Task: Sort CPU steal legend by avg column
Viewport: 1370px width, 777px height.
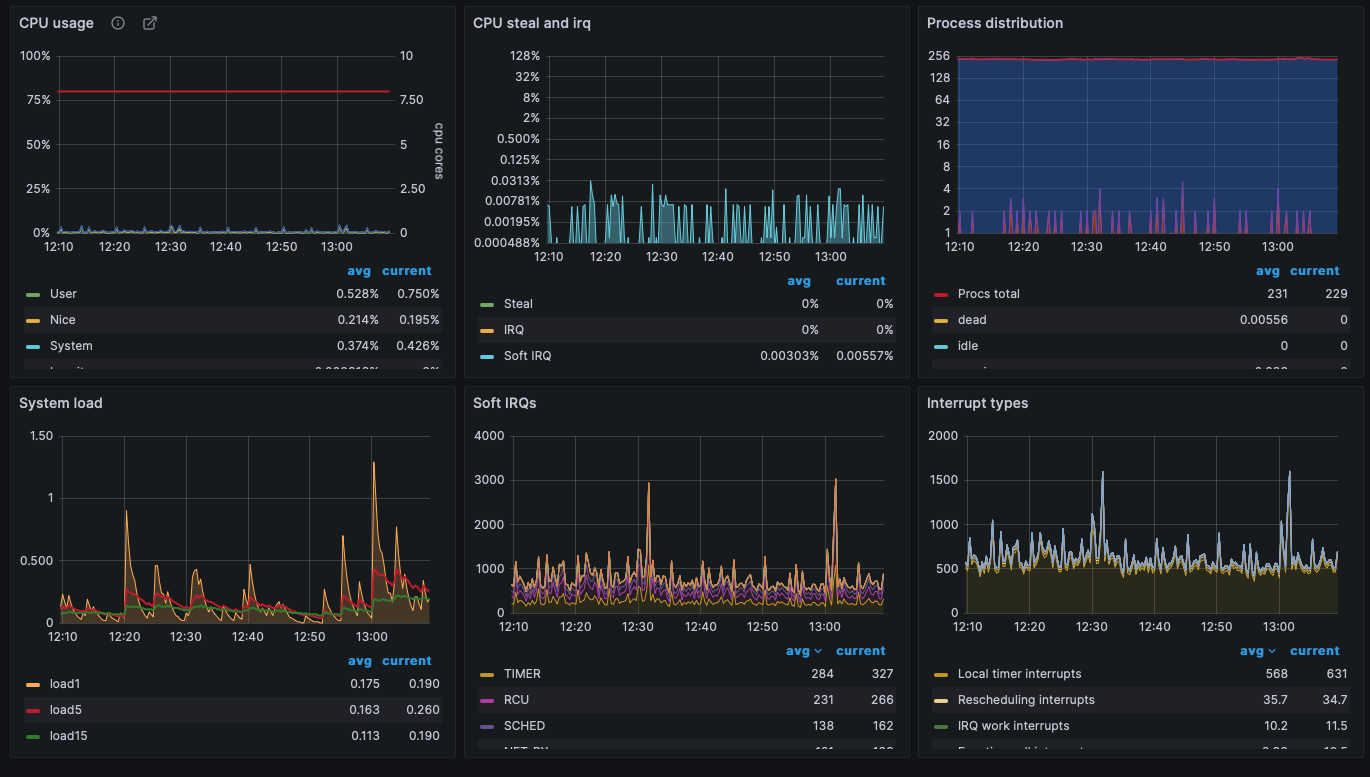Action: (799, 281)
